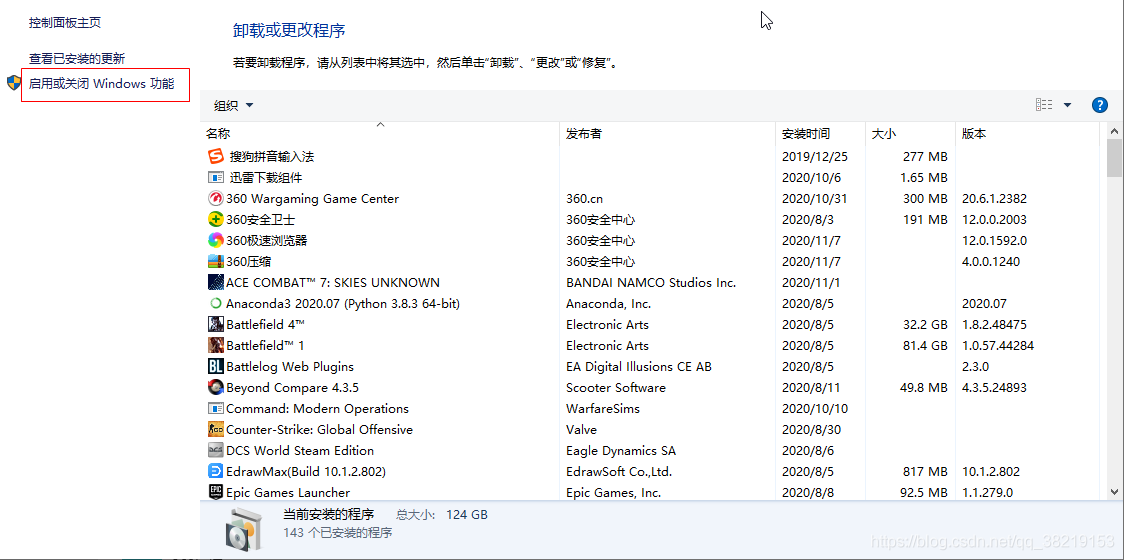Click publisher WarfareSims cell
Image resolution: width=1124 pixels, height=560 pixels.
603,409
